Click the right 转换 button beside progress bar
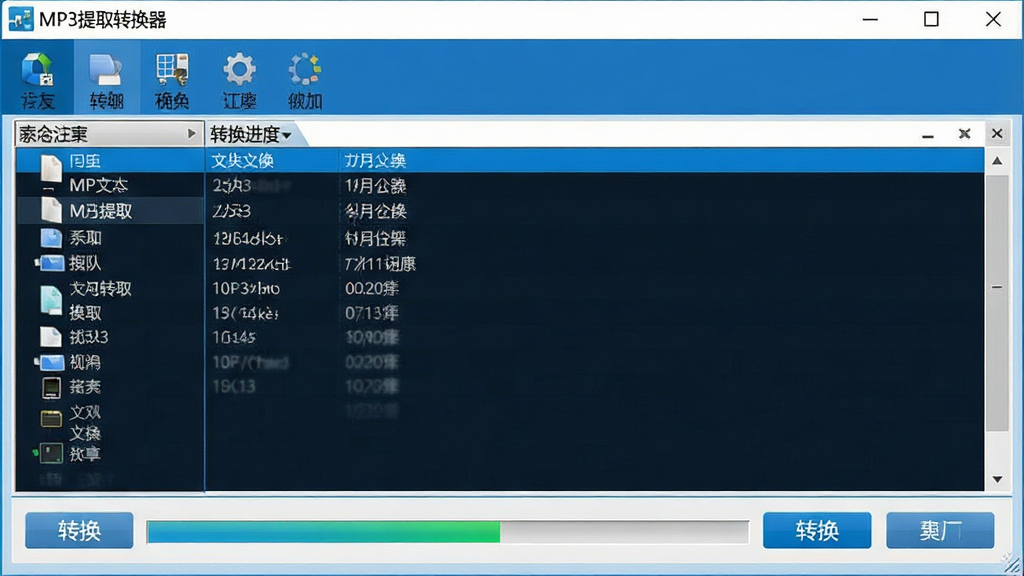 pyautogui.click(x=816, y=530)
